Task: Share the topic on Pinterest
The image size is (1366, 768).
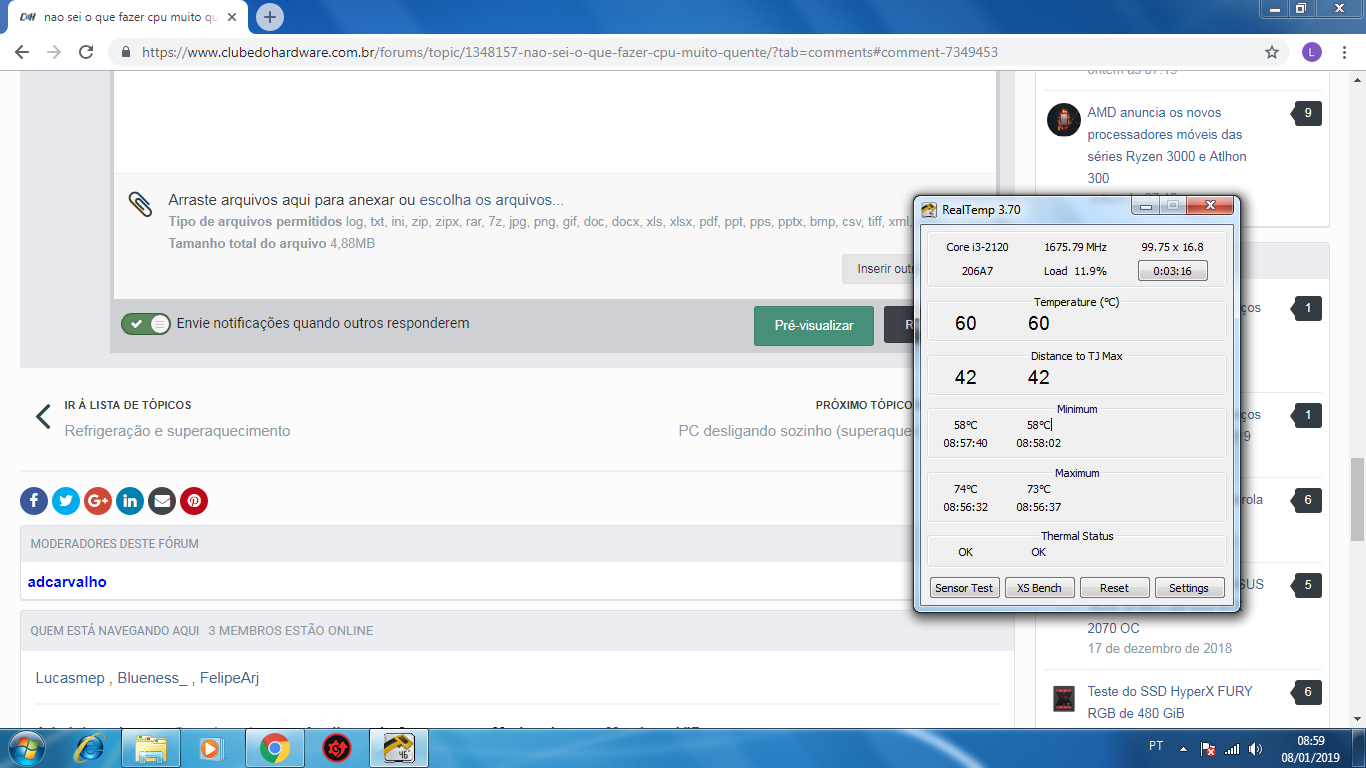Action: click(x=194, y=501)
